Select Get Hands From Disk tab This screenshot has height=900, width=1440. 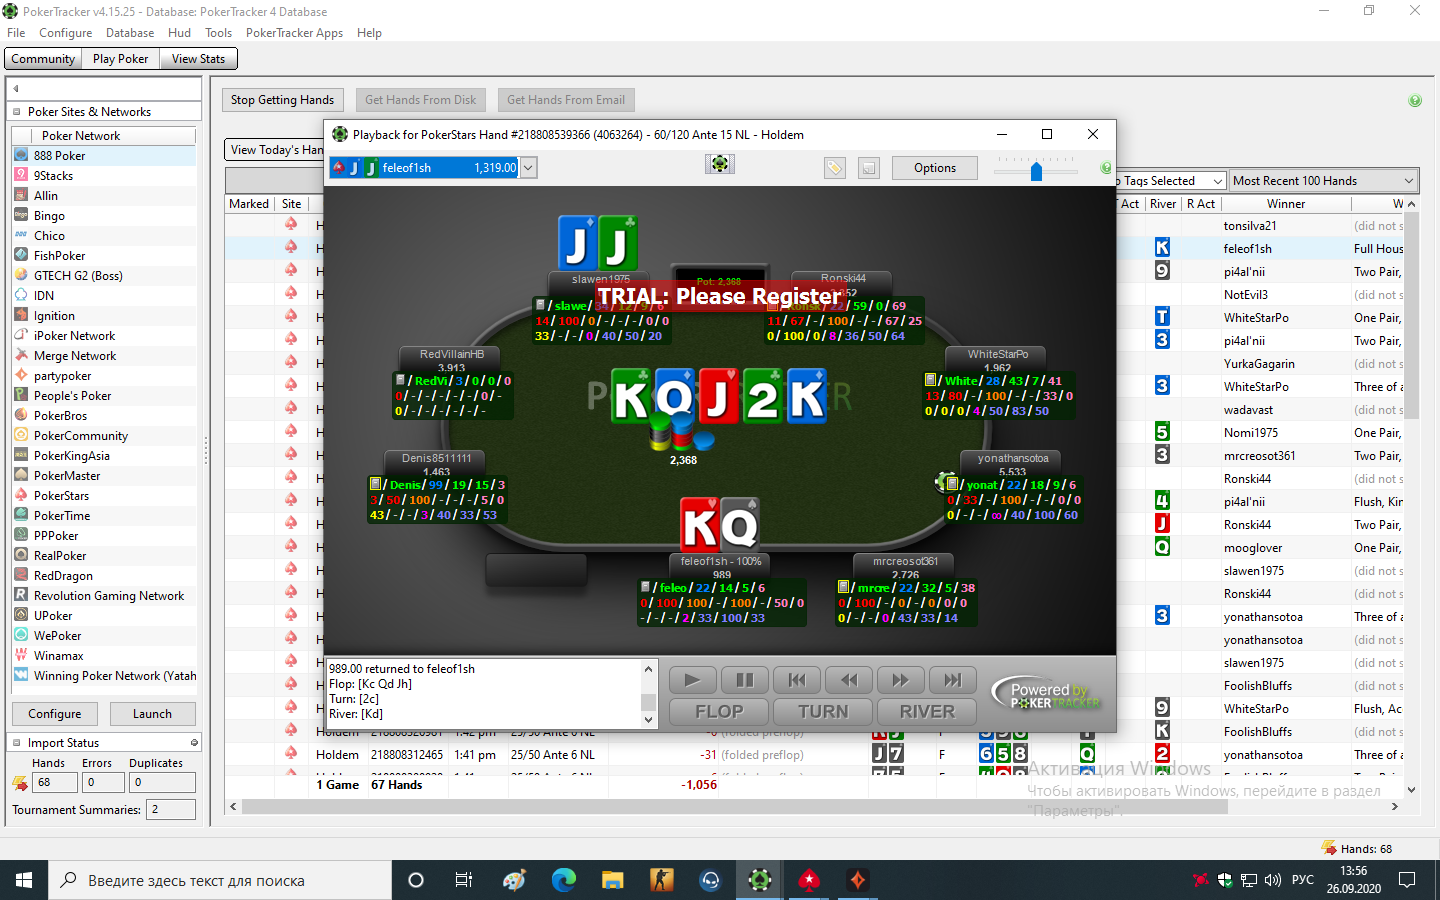421,100
